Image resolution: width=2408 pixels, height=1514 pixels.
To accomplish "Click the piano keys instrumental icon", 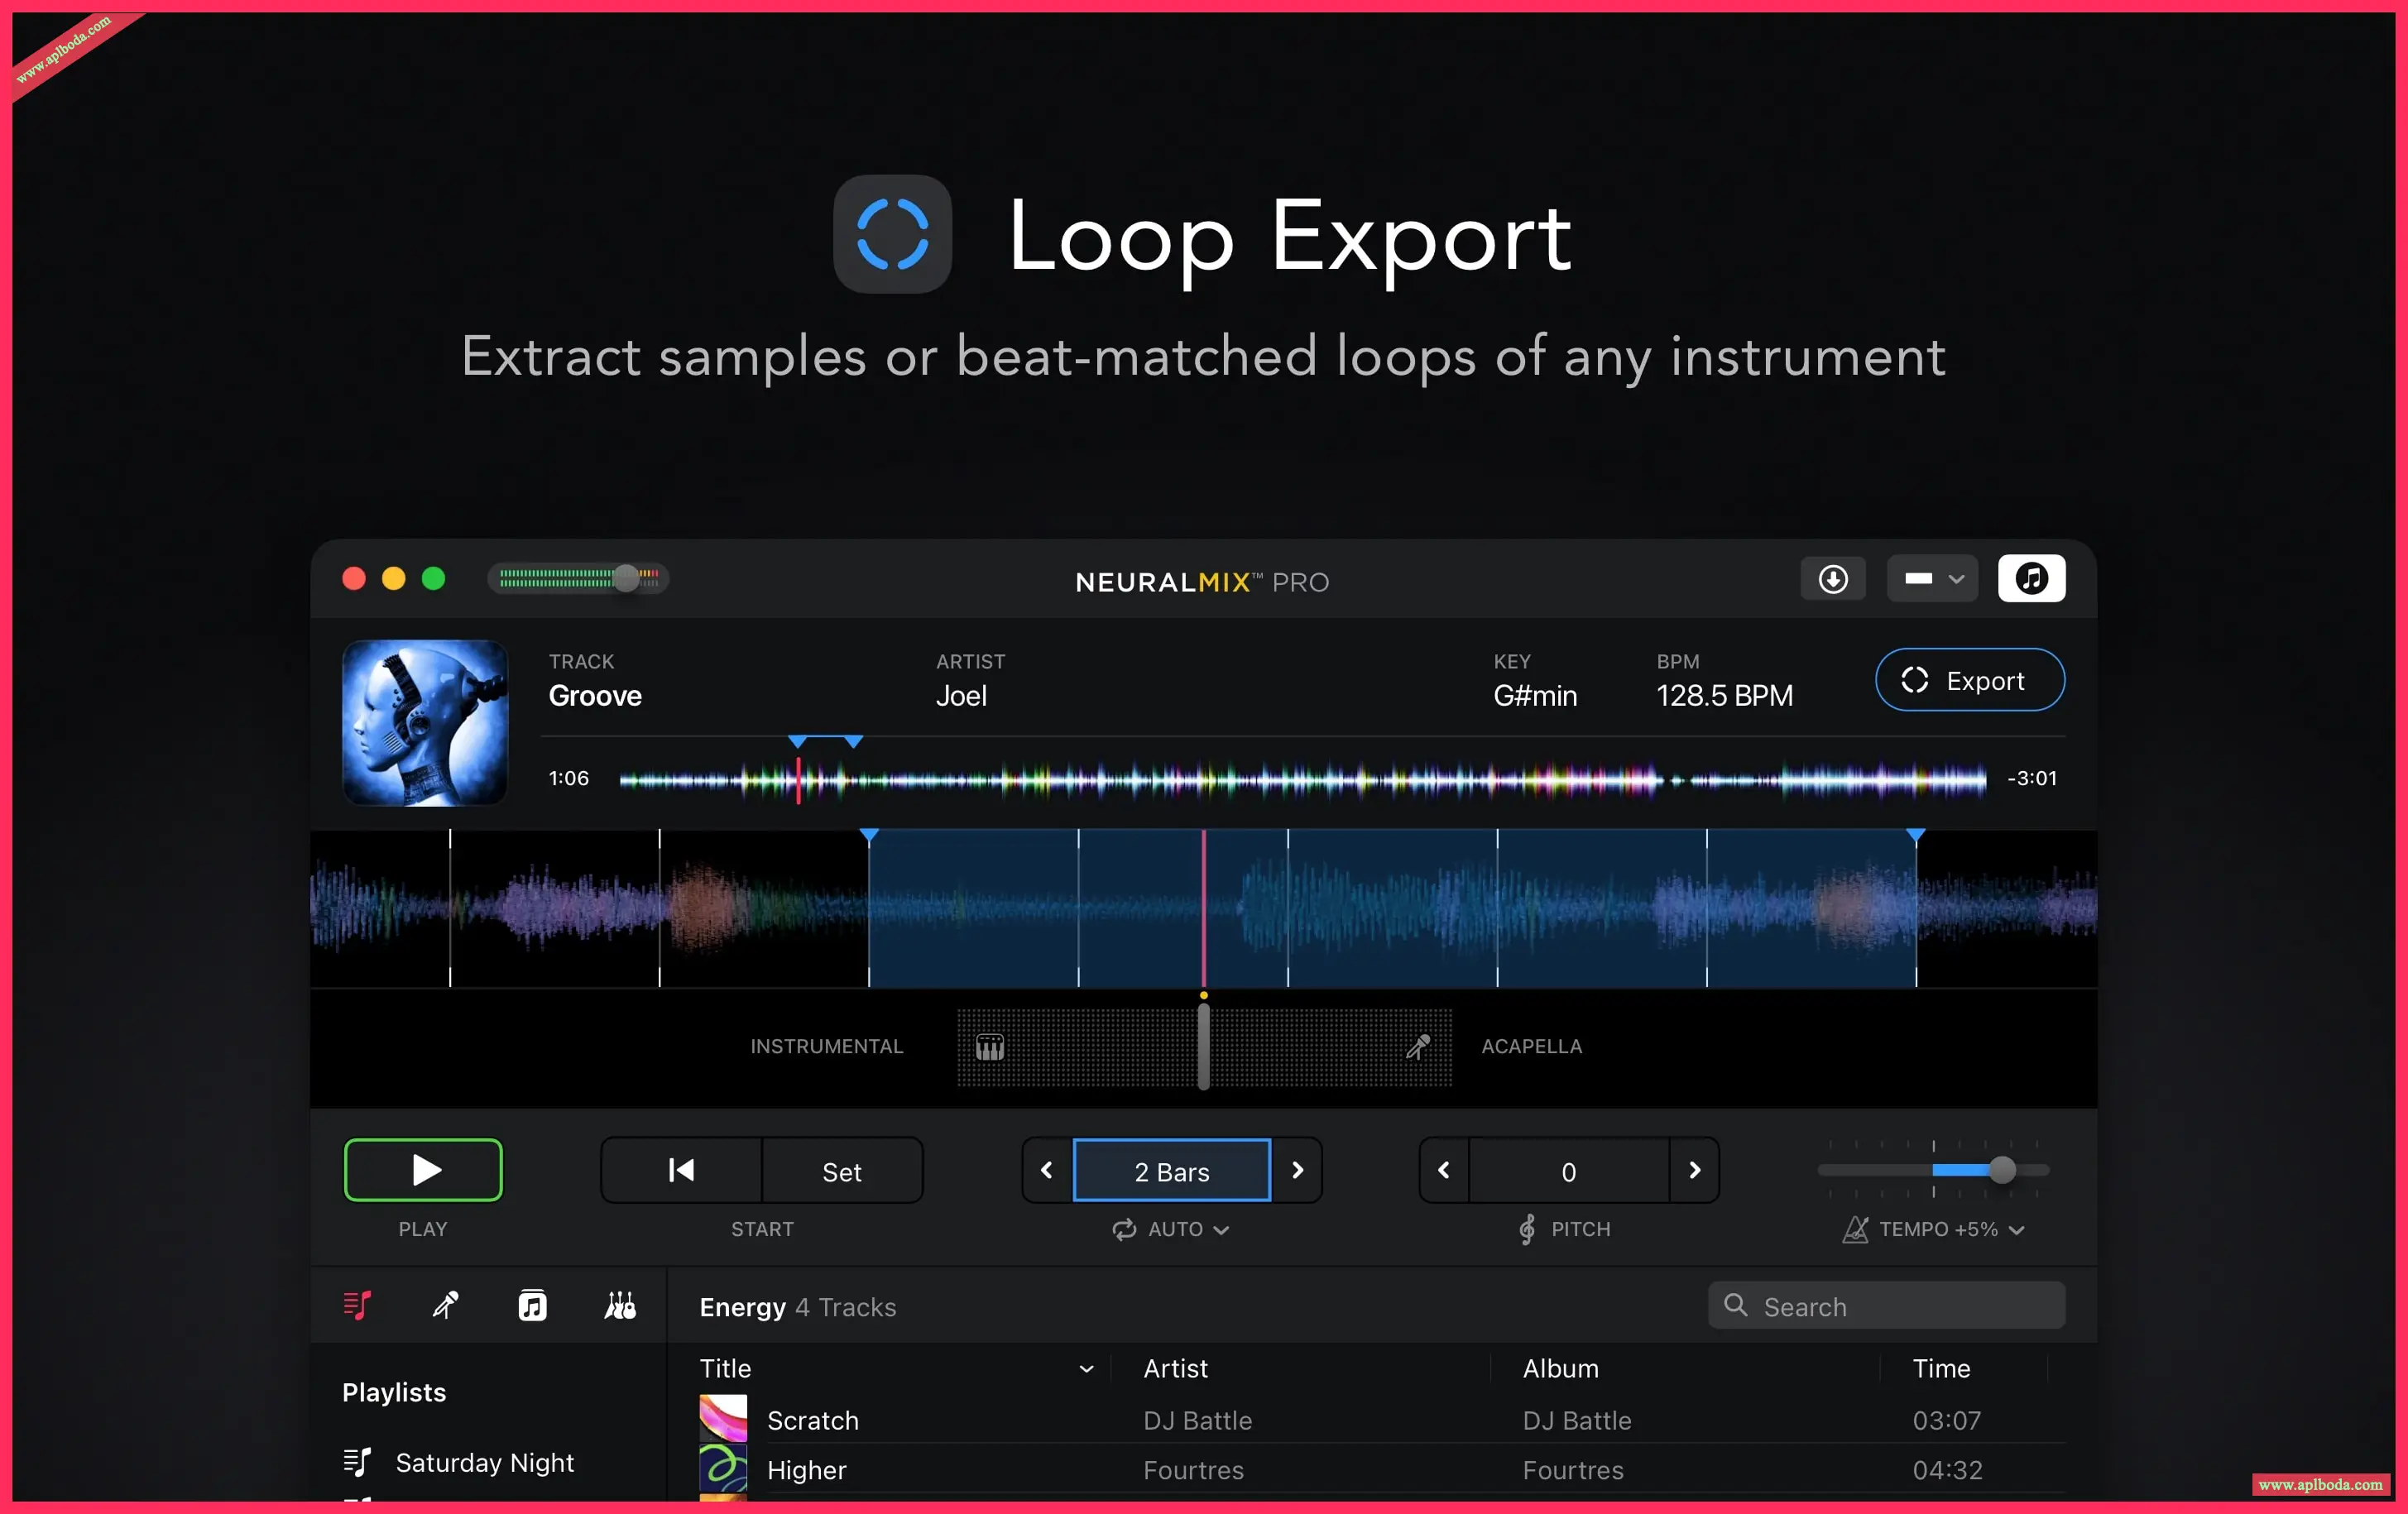I will tap(989, 1047).
